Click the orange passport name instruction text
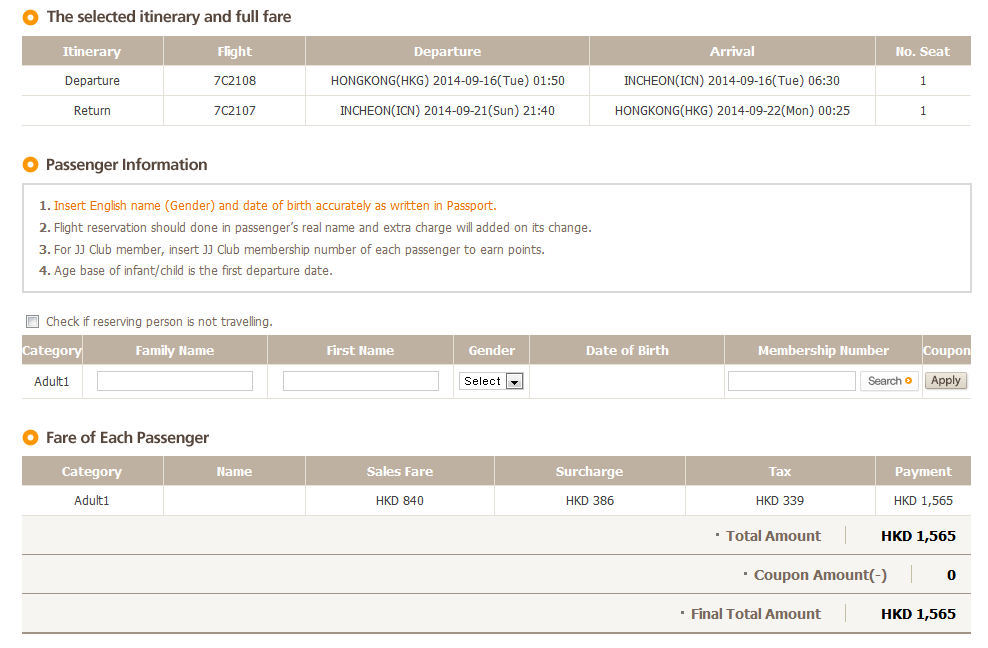 274,206
